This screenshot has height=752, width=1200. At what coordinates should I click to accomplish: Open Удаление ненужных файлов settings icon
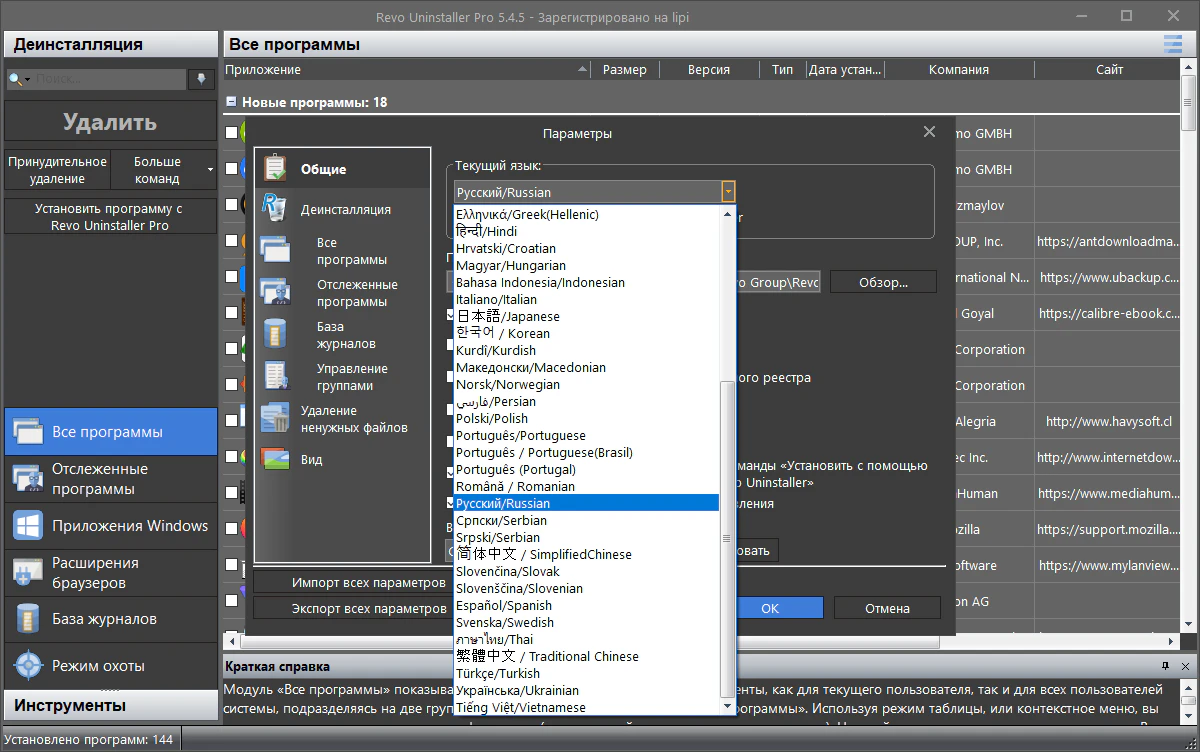[x=275, y=418]
